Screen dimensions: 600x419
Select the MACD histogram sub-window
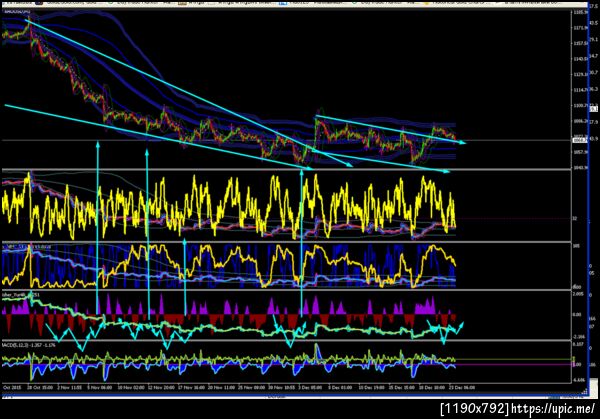pos(286,362)
